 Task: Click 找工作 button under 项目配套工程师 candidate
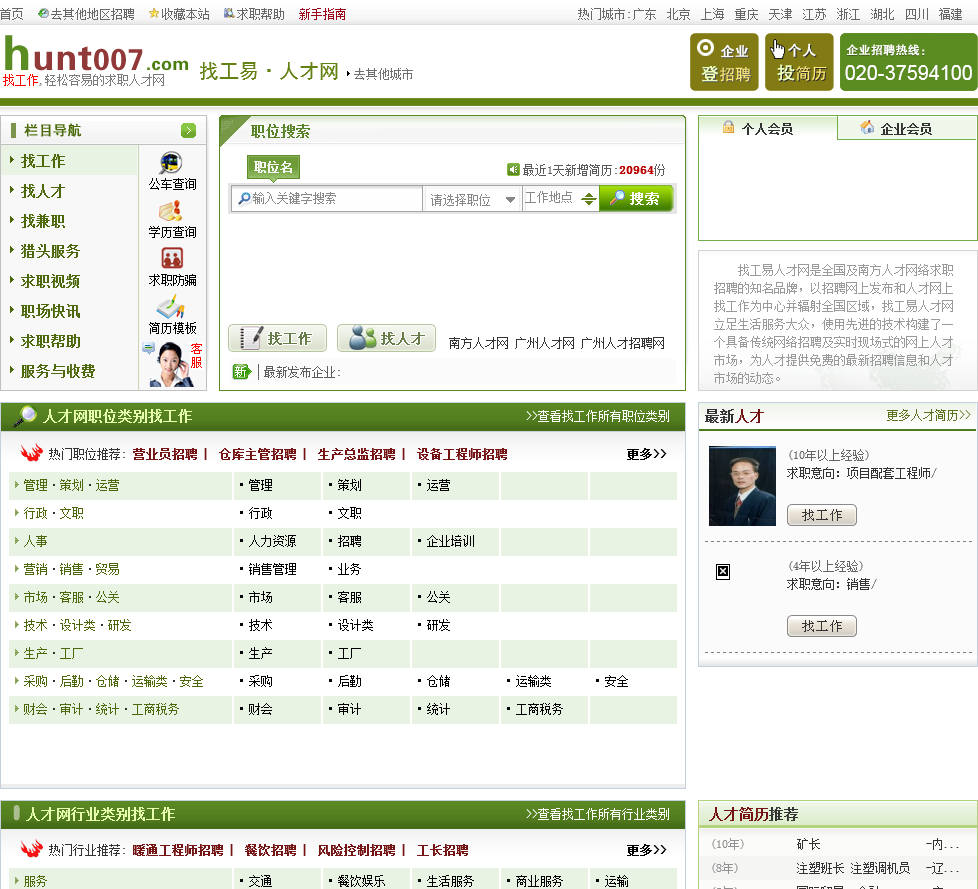click(x=822, y=515)
